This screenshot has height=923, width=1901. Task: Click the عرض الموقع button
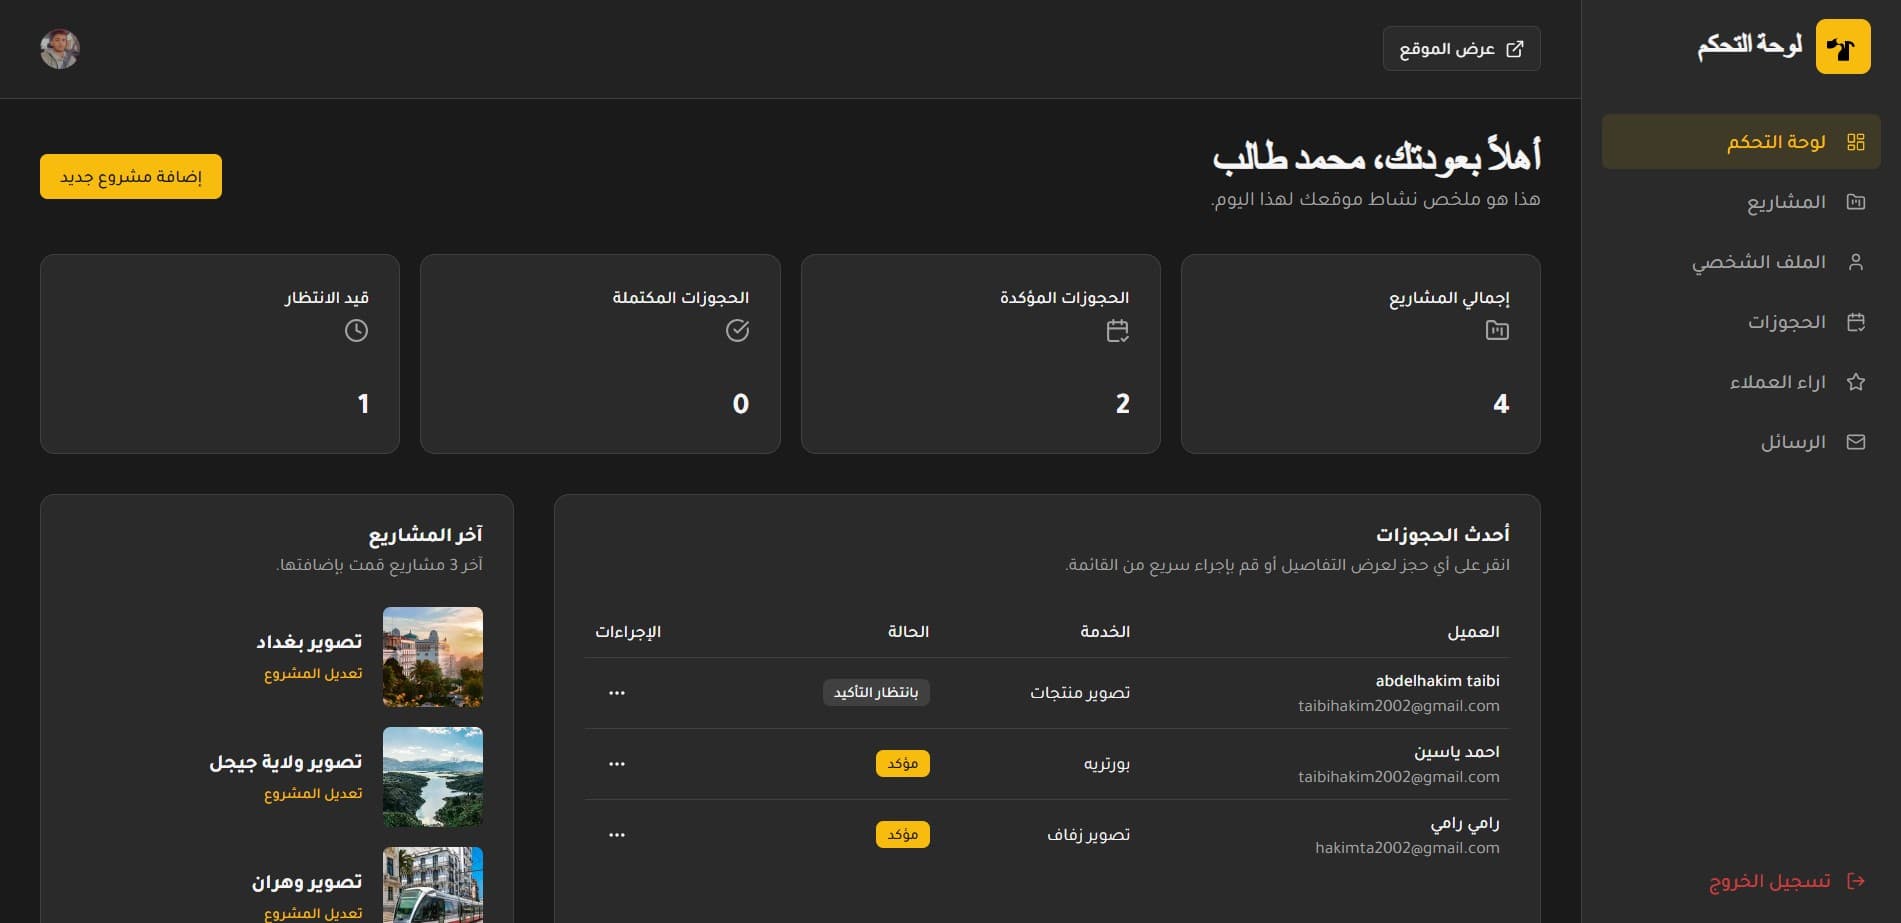[1461, 48]
